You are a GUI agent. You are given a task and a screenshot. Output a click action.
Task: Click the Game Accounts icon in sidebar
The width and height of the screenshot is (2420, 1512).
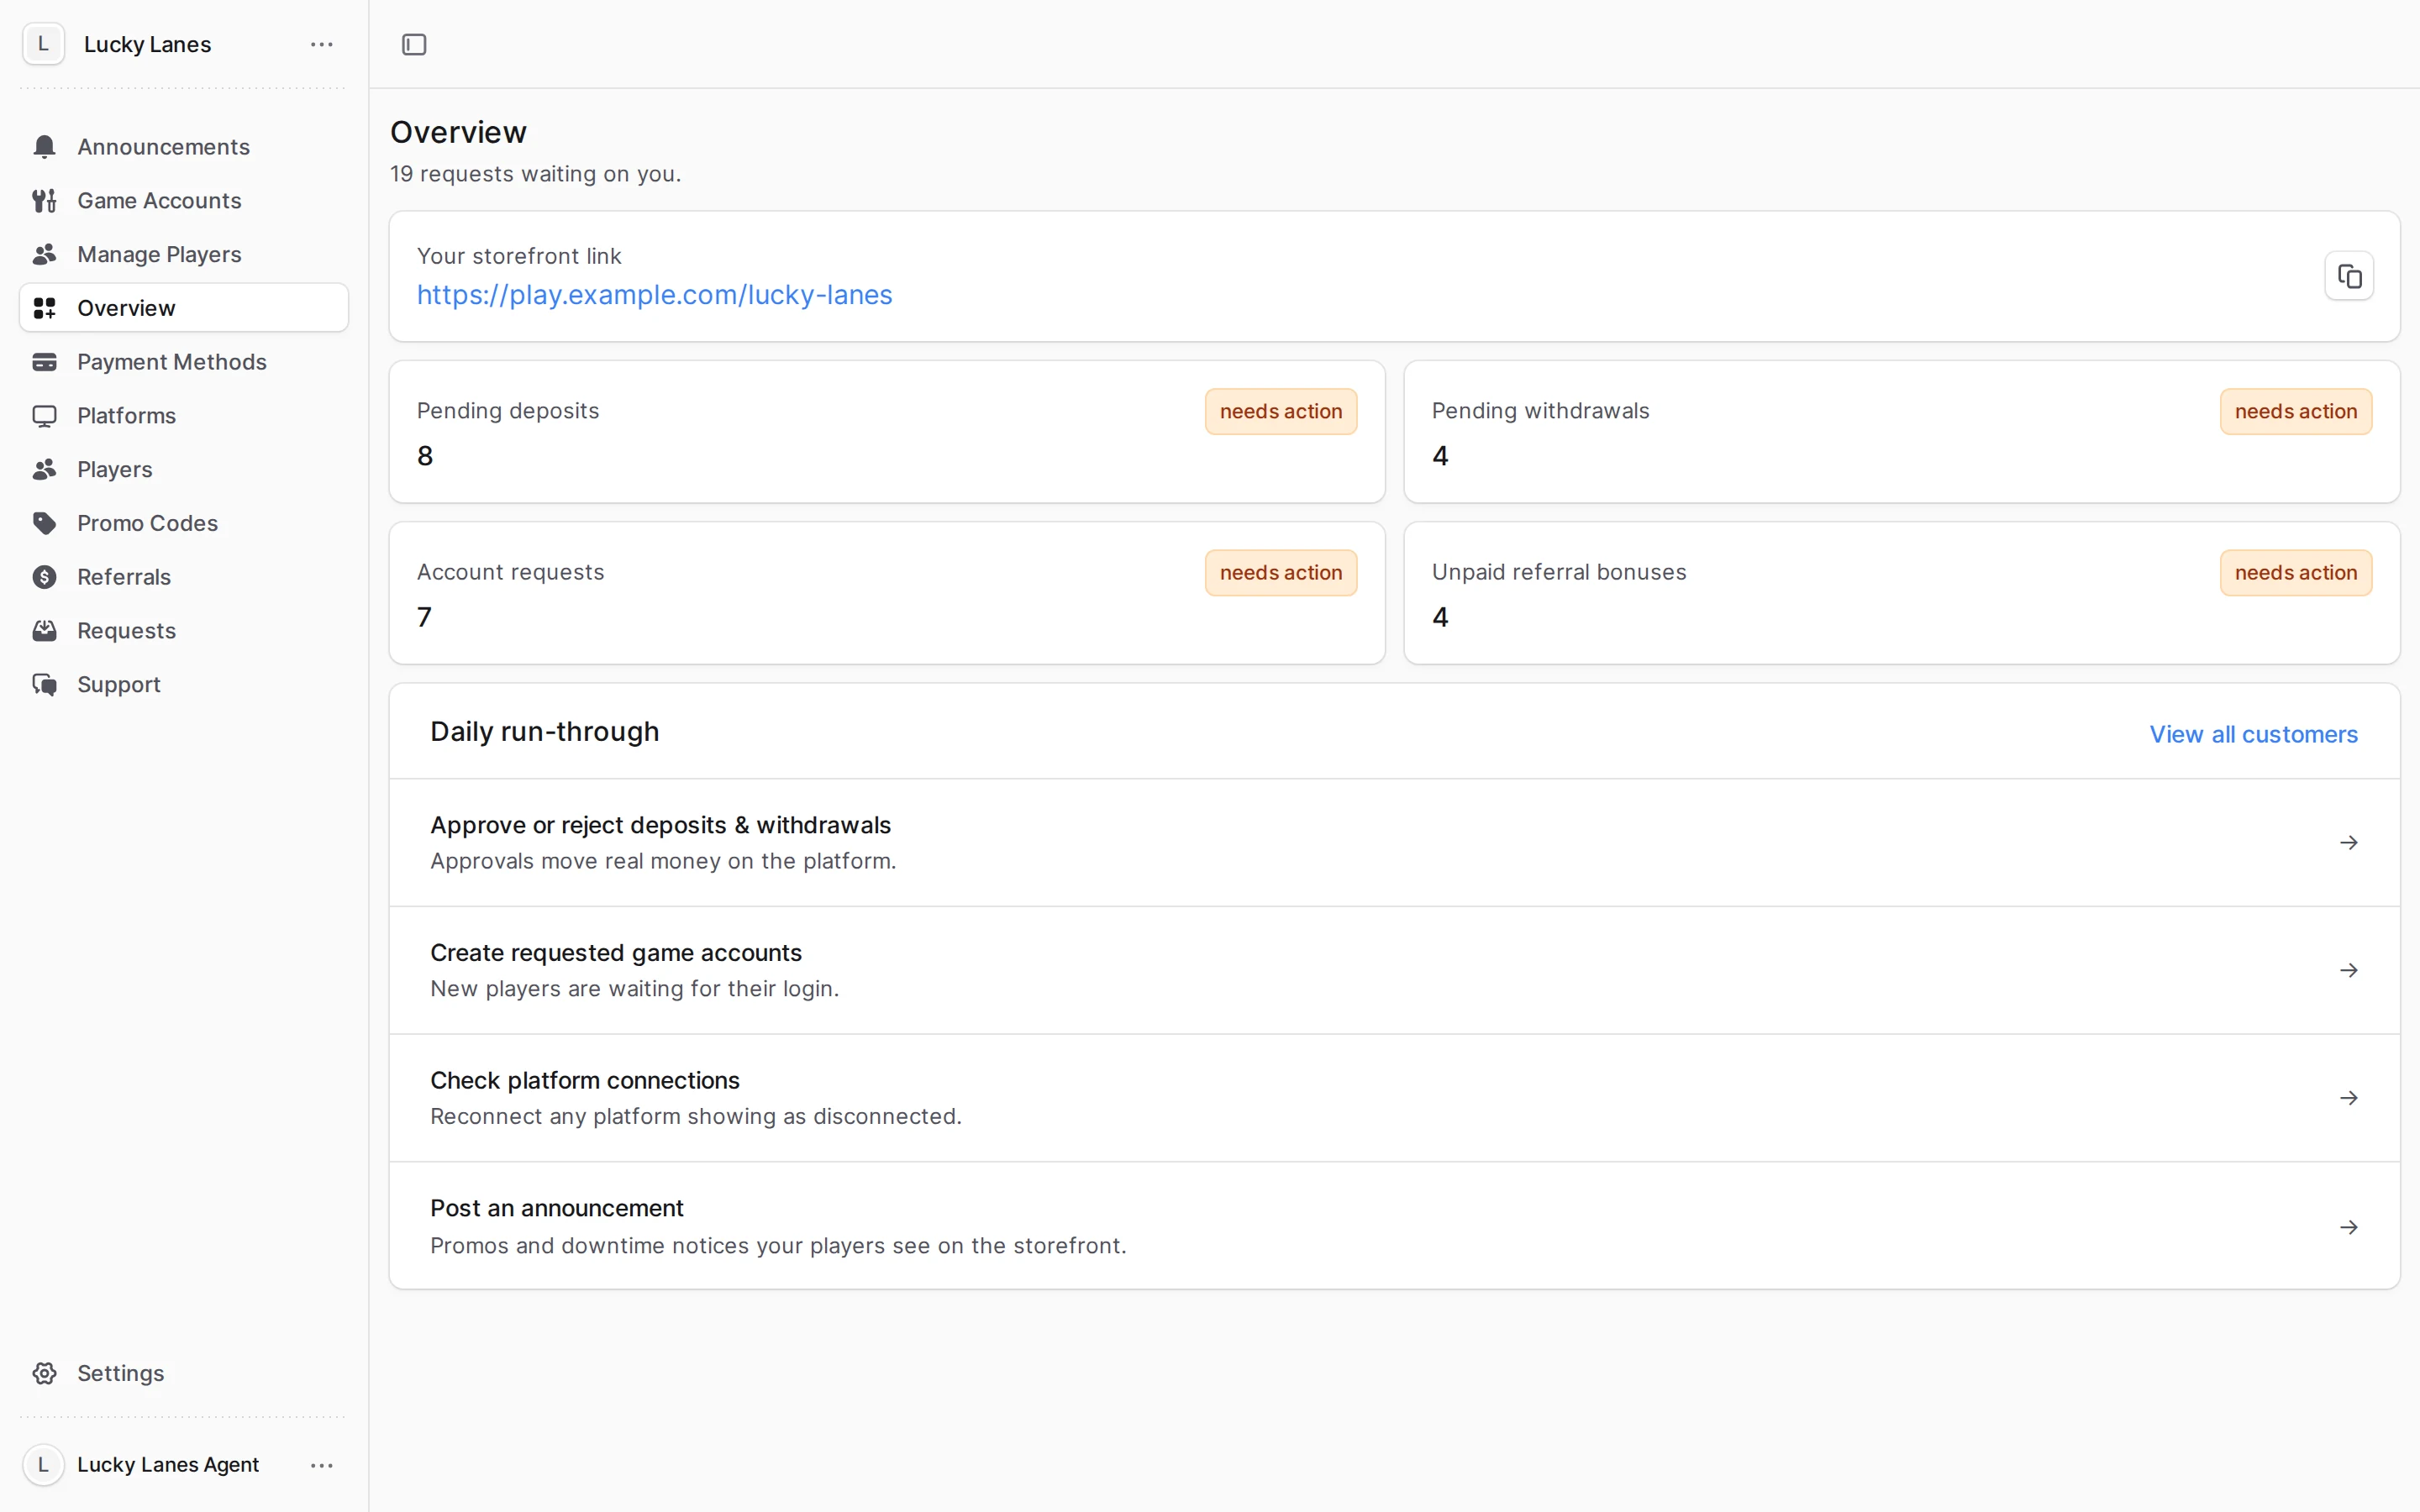tap(44, 201)
